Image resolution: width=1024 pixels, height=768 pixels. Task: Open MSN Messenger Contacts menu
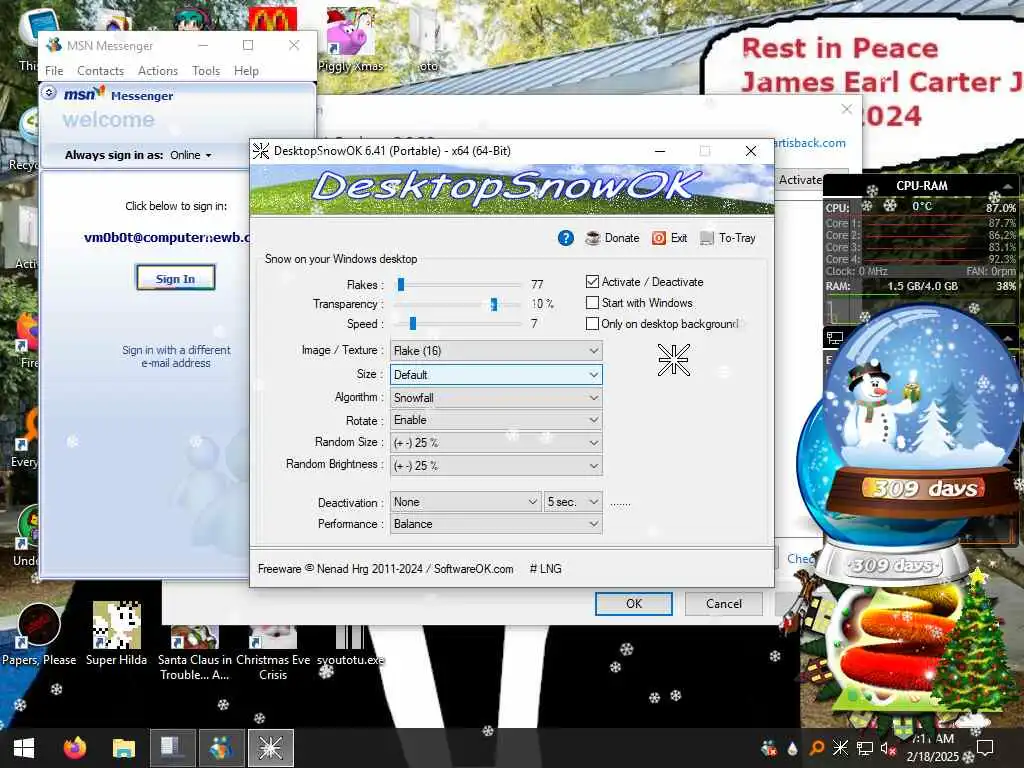[100, 71]
